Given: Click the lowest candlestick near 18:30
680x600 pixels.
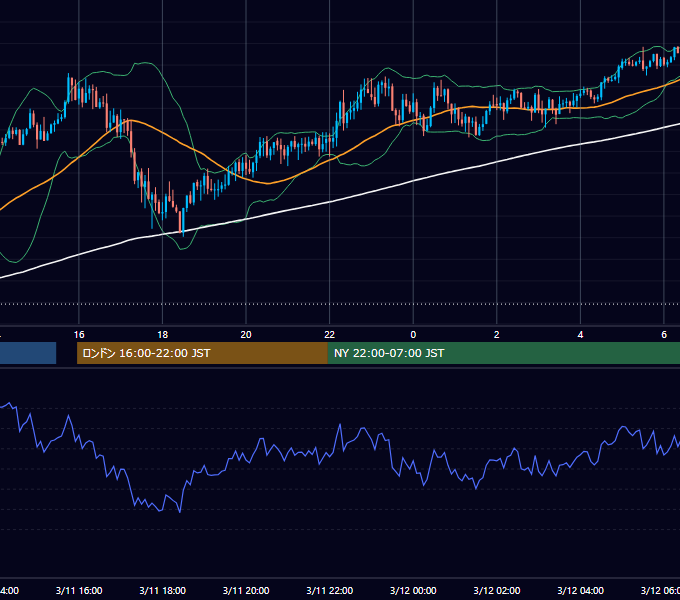Looking at the screenshot, I should (x=183, y=222).
